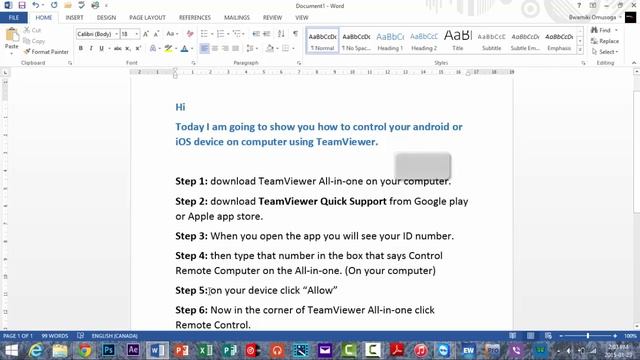Screen dimensions: 640x360
Task: Switch to the REFERENCES tab
Action: tap(195, 18)
